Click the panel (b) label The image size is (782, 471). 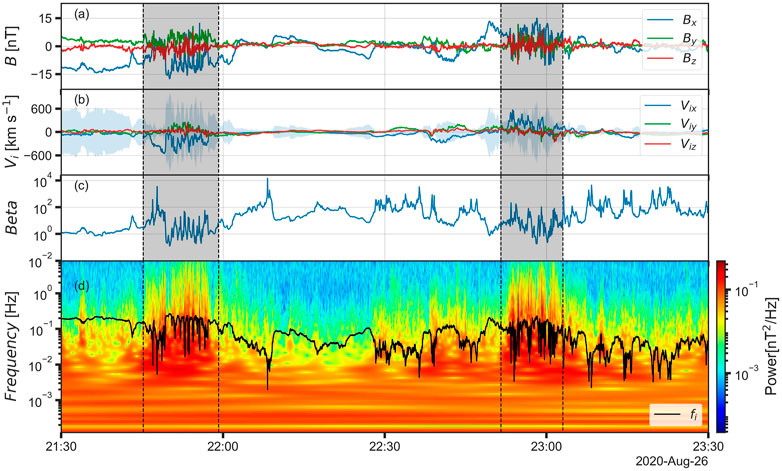[x=81, y=100]
